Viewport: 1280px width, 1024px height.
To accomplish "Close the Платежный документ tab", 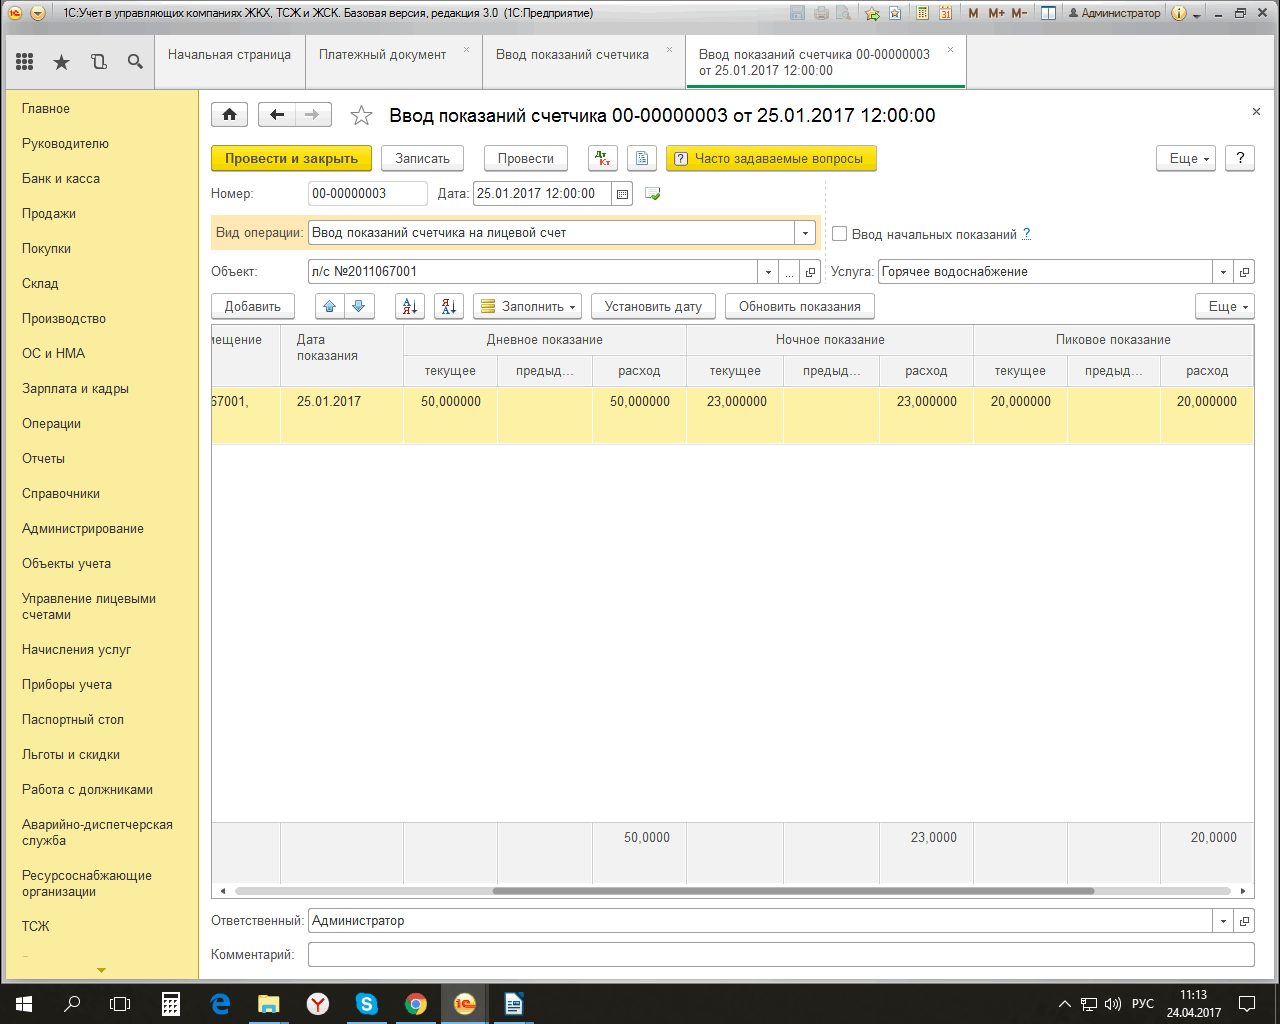I will click(466, 49).
